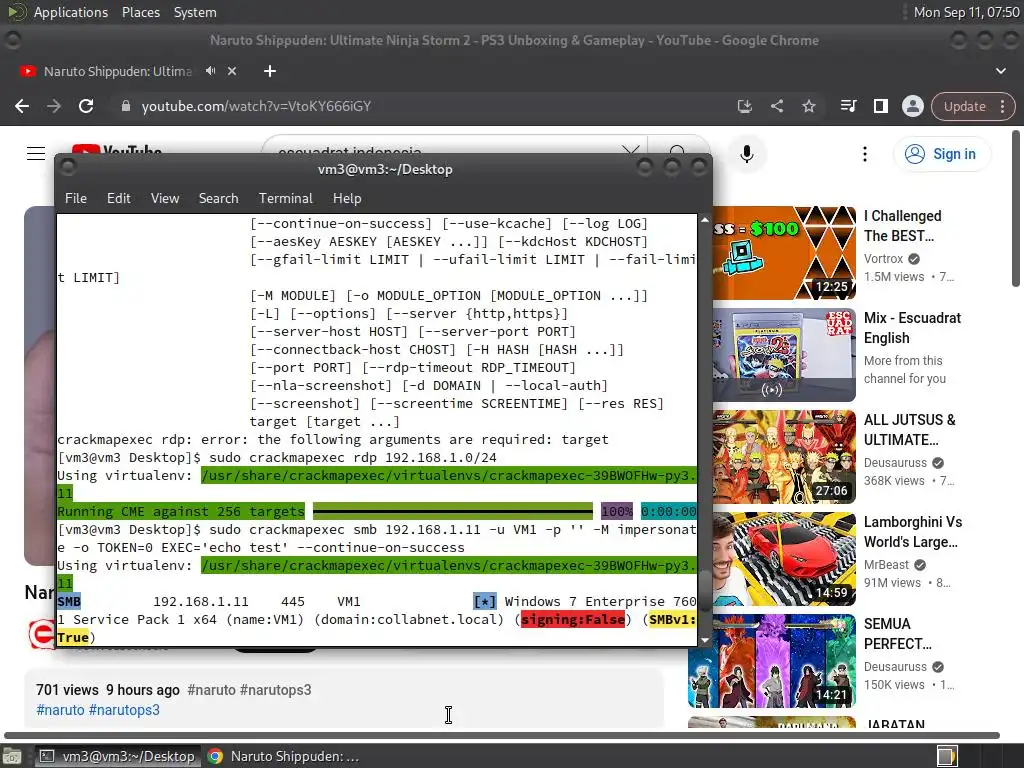Open Lamborghini Vs World's Large video thumbnail
1024x768 pixels.
[x=784, y=559]
